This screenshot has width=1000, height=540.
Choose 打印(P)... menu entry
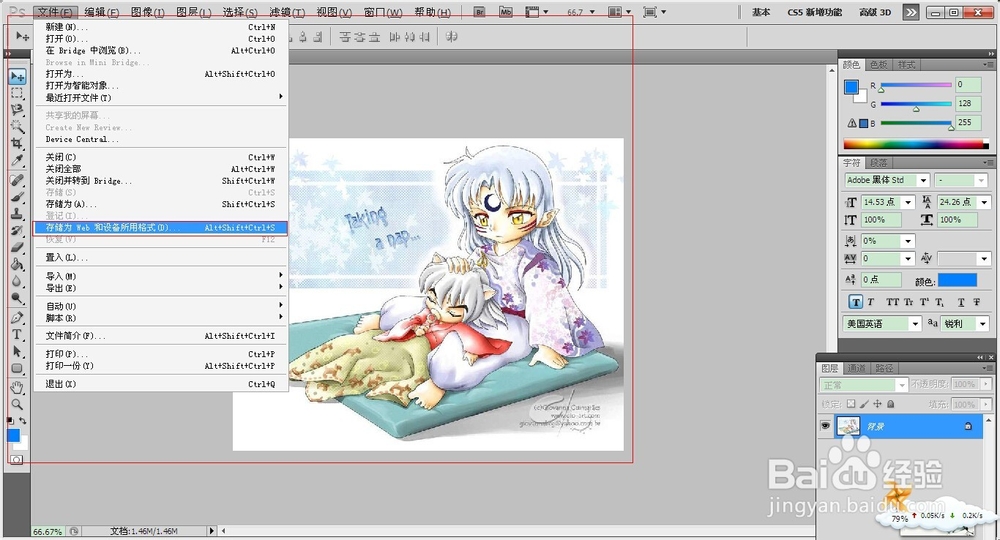(160, 354)
